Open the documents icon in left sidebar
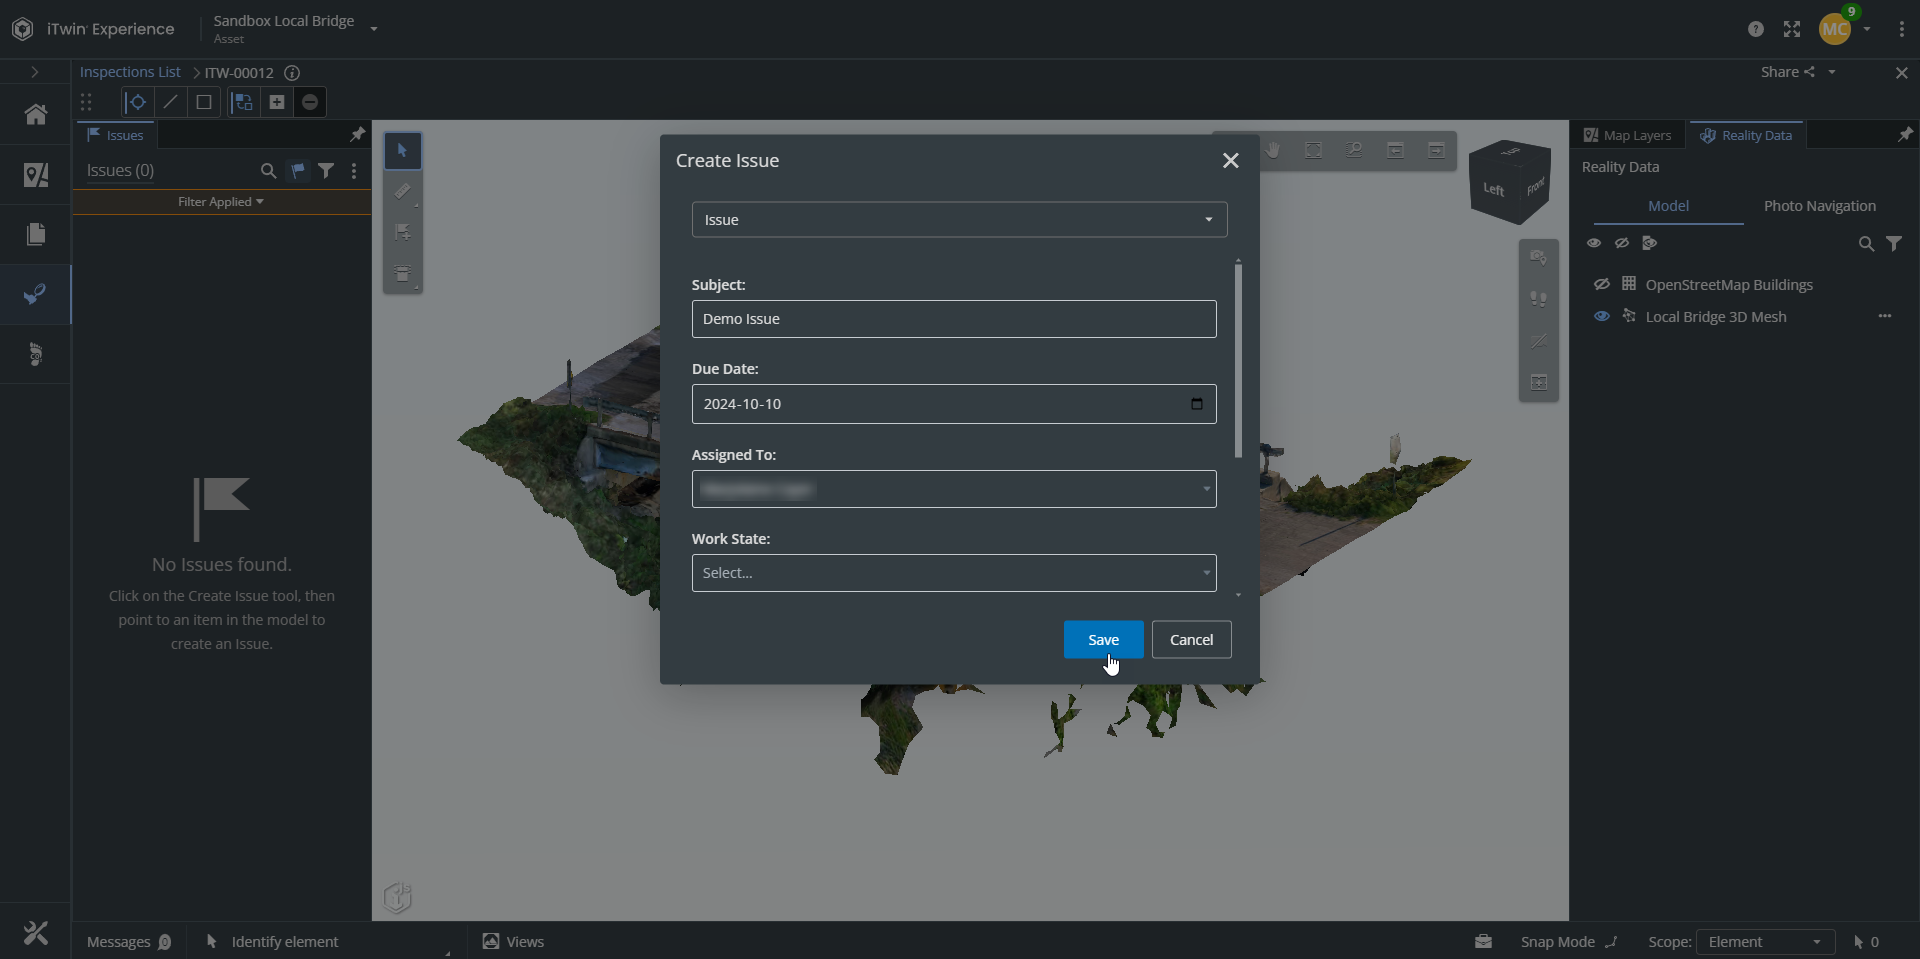The width and height of the screenshot is (1920, 959). (x=36, y=234)
